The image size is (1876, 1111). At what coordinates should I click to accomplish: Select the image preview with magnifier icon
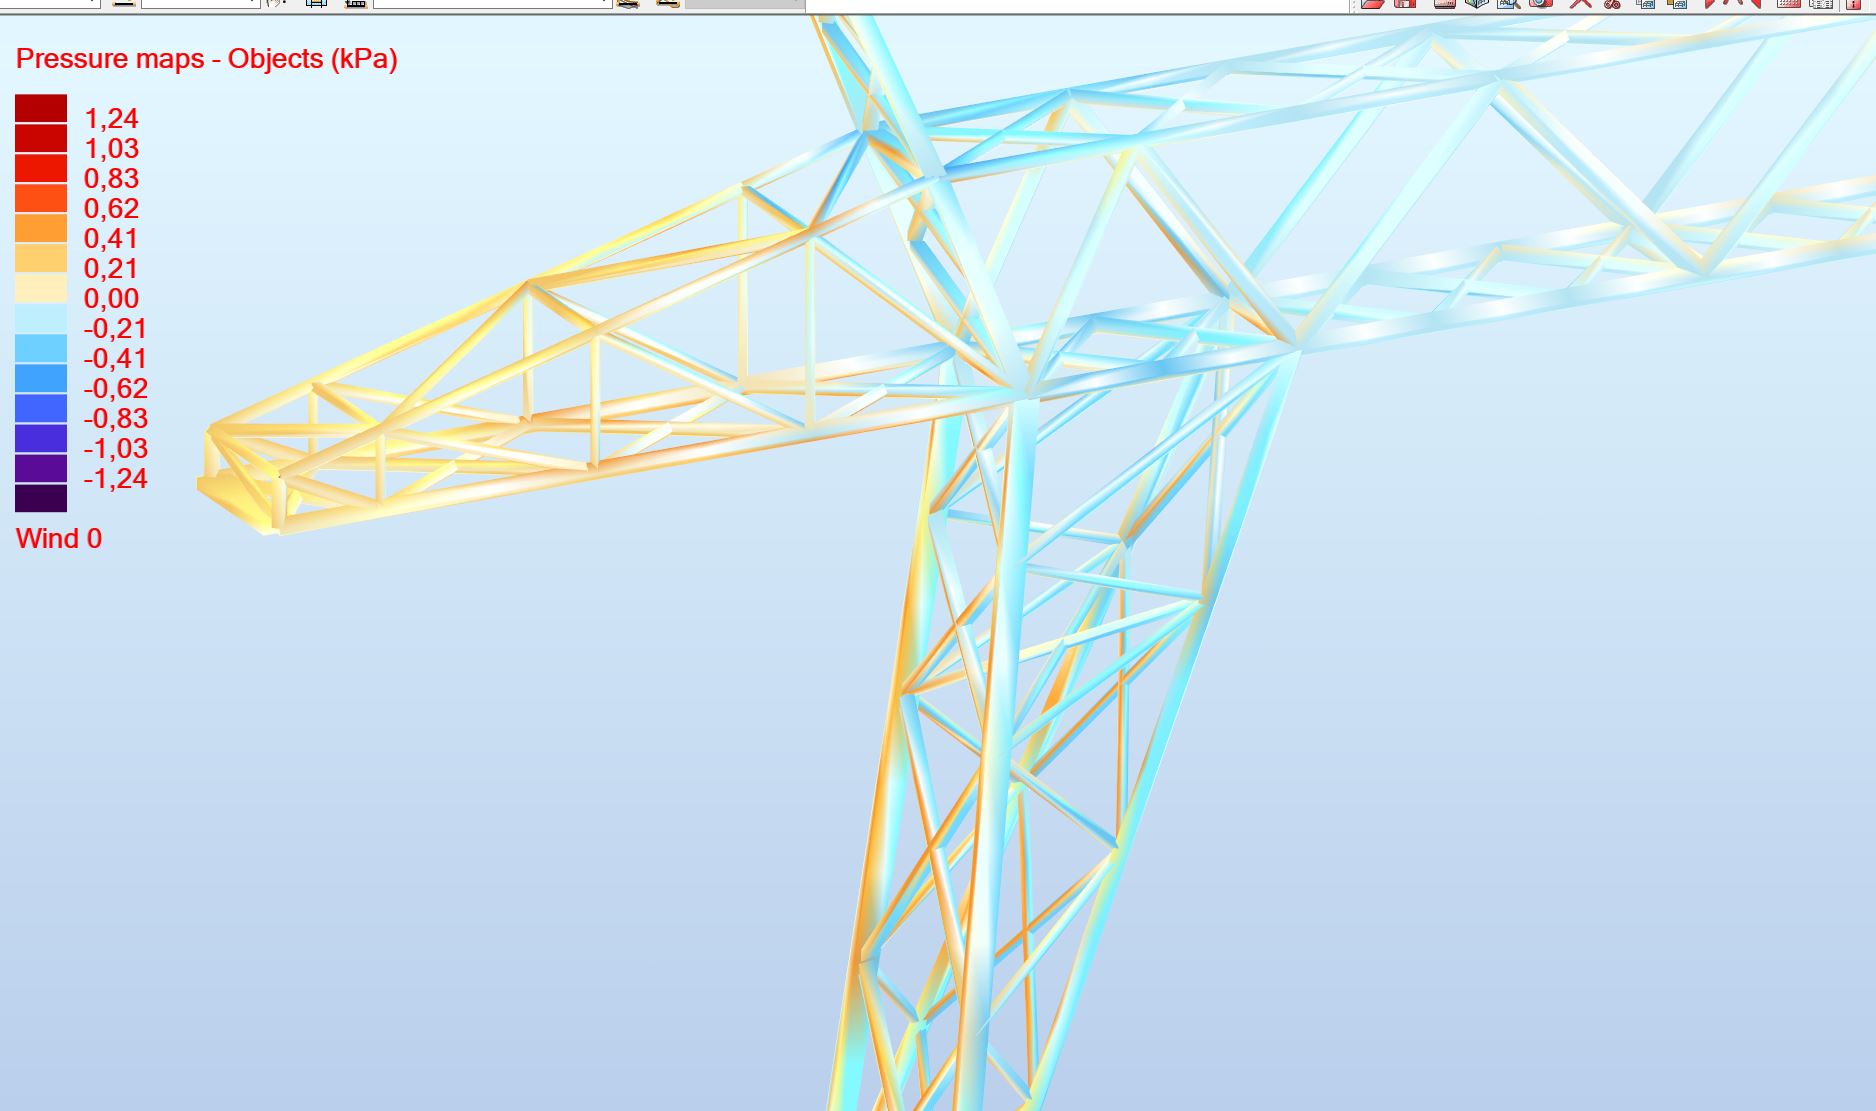(x=1507, y=6)
